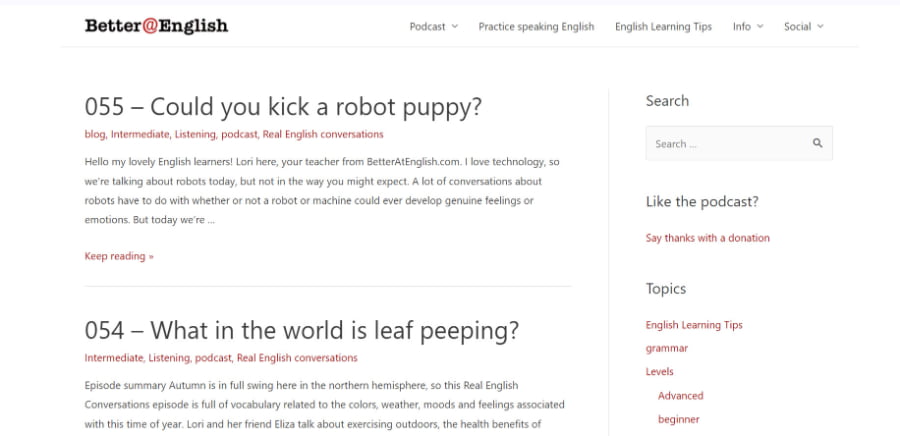The height and width of the screenshot is (436, 900).
Task: Expand the Podcast dropdown menu
Action: tap(433, 27)
